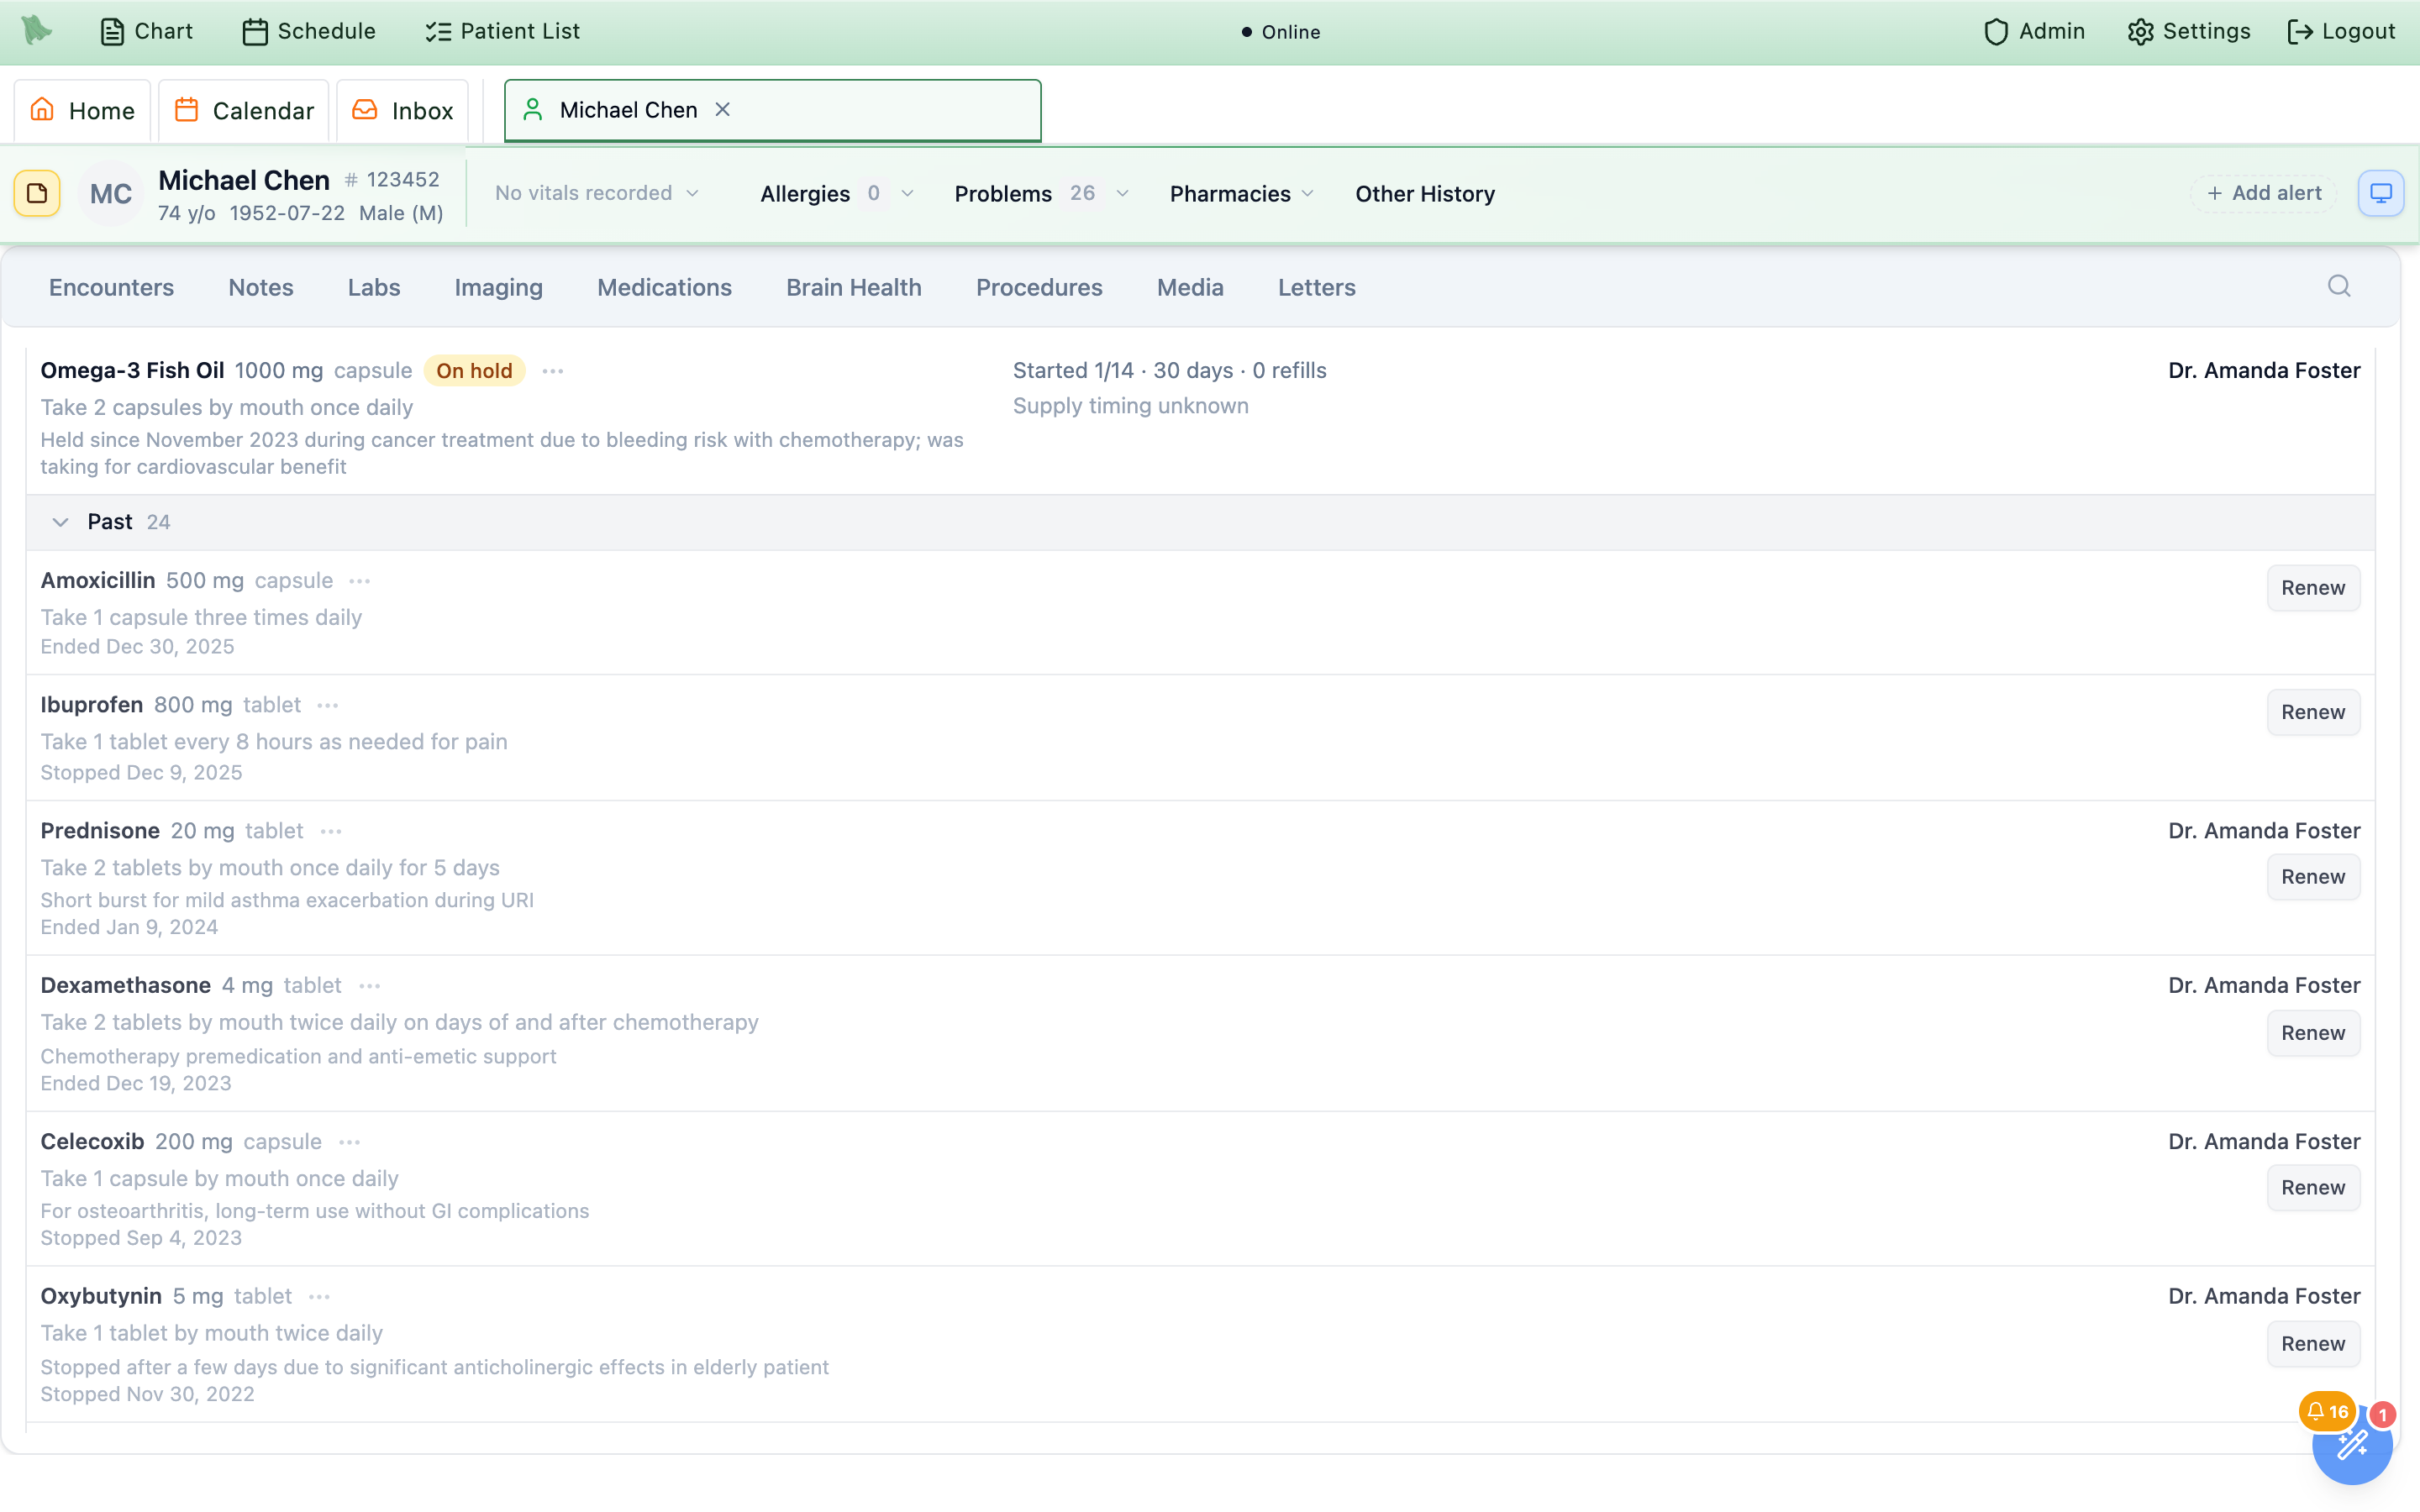Expand the Problems dropdown

[x=1041, y=193]
